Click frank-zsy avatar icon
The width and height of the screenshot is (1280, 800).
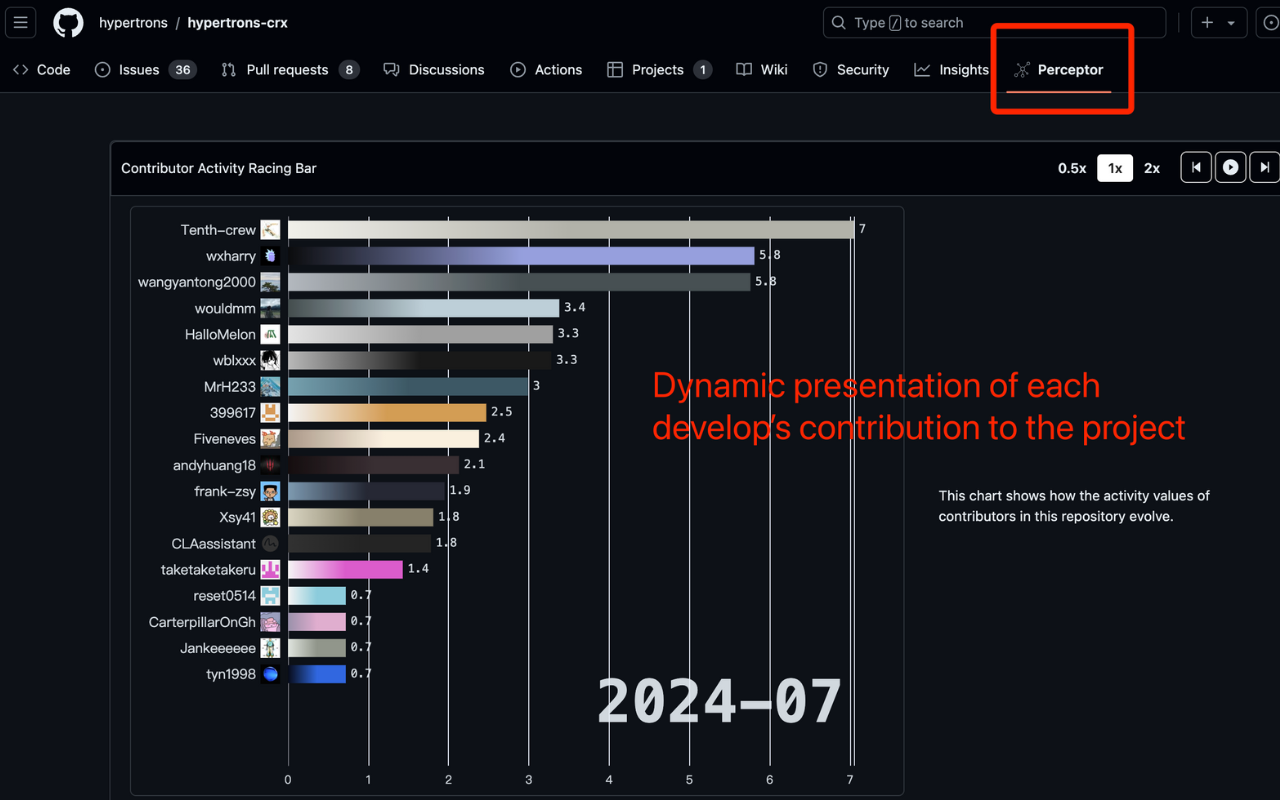tap(270, 491)
